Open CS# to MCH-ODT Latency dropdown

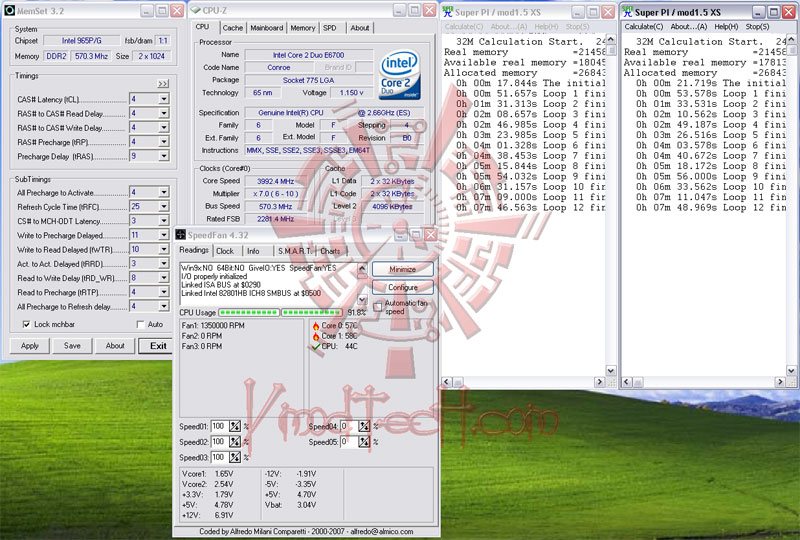(x=163, y=221)
